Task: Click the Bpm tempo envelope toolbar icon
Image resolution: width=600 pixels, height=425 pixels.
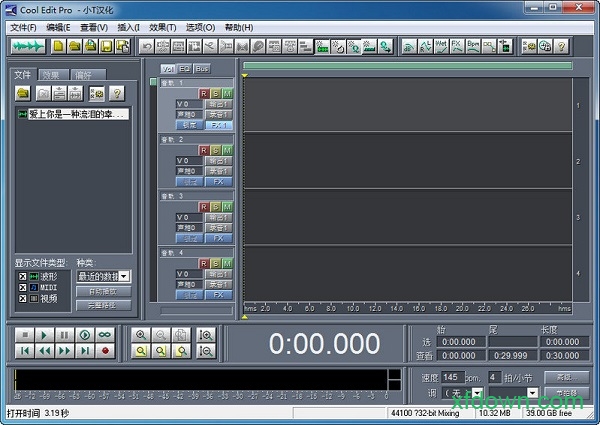Action: (x=473, y=47)
